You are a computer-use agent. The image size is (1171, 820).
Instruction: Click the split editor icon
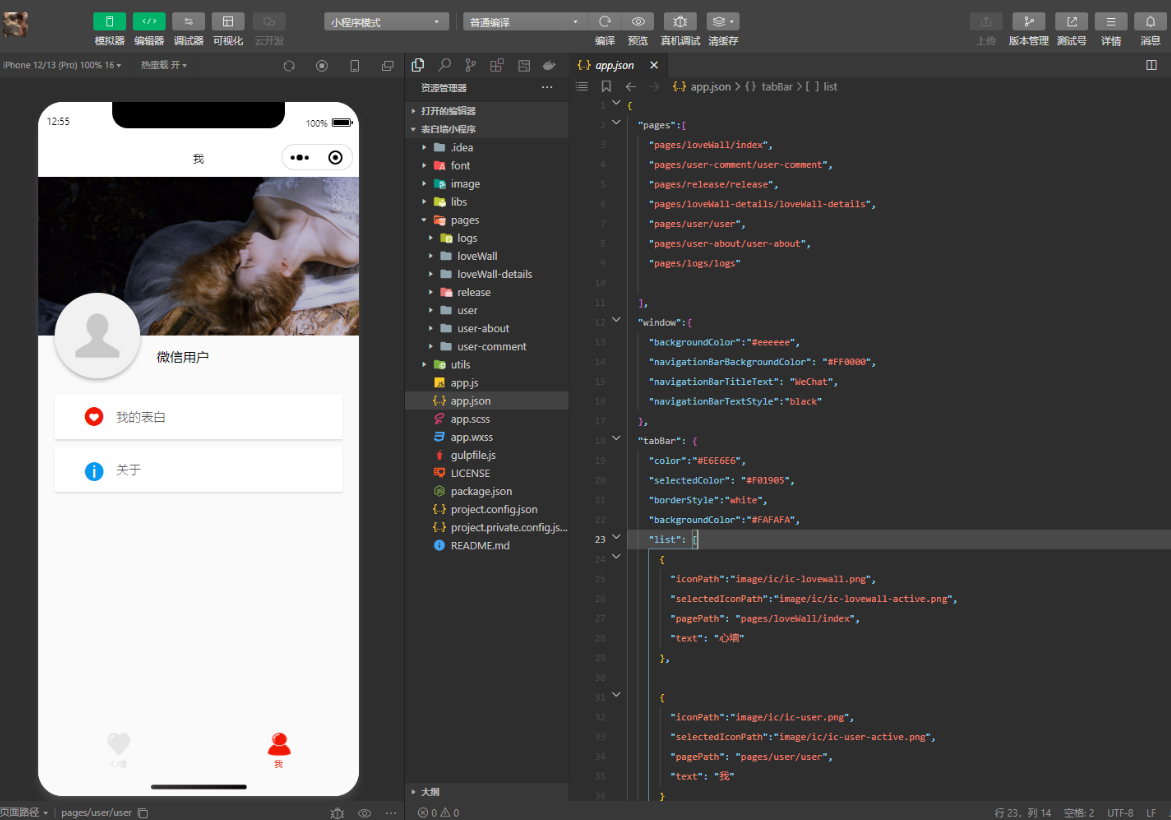(1150, 65)
